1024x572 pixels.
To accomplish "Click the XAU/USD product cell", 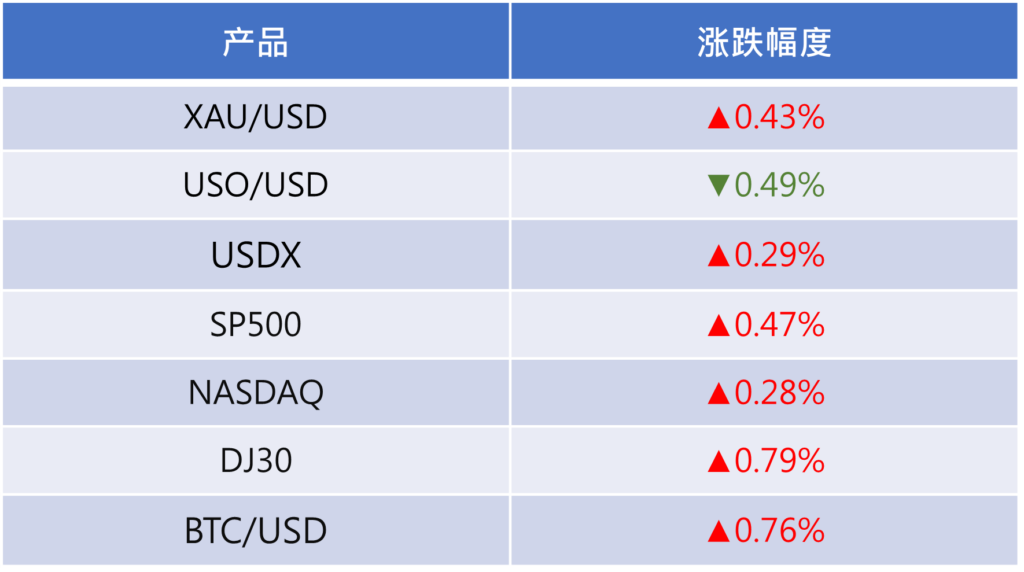I will pos(256,118).
